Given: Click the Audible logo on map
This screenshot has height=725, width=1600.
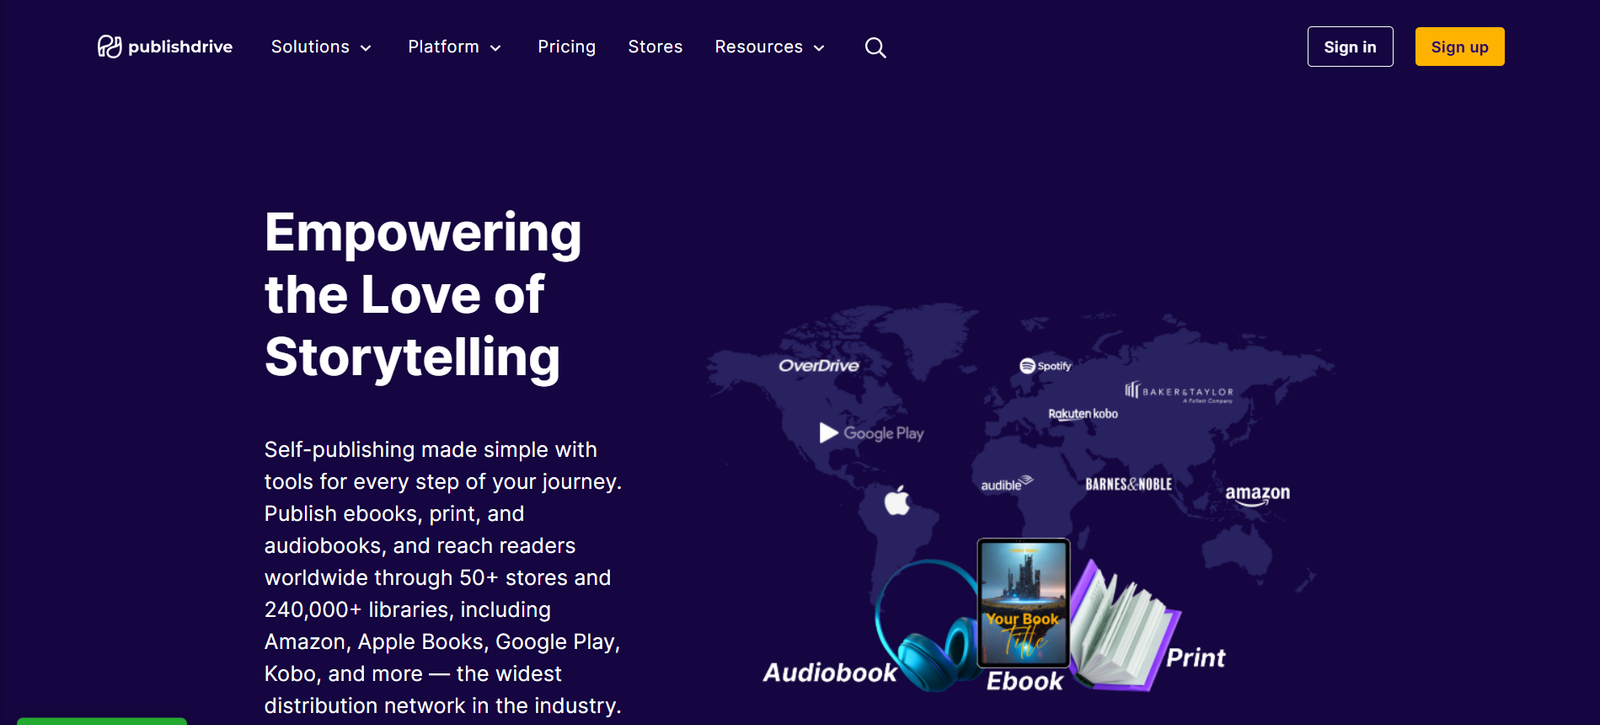Looking at the screenshot, I should click(x=1006, y=484).
